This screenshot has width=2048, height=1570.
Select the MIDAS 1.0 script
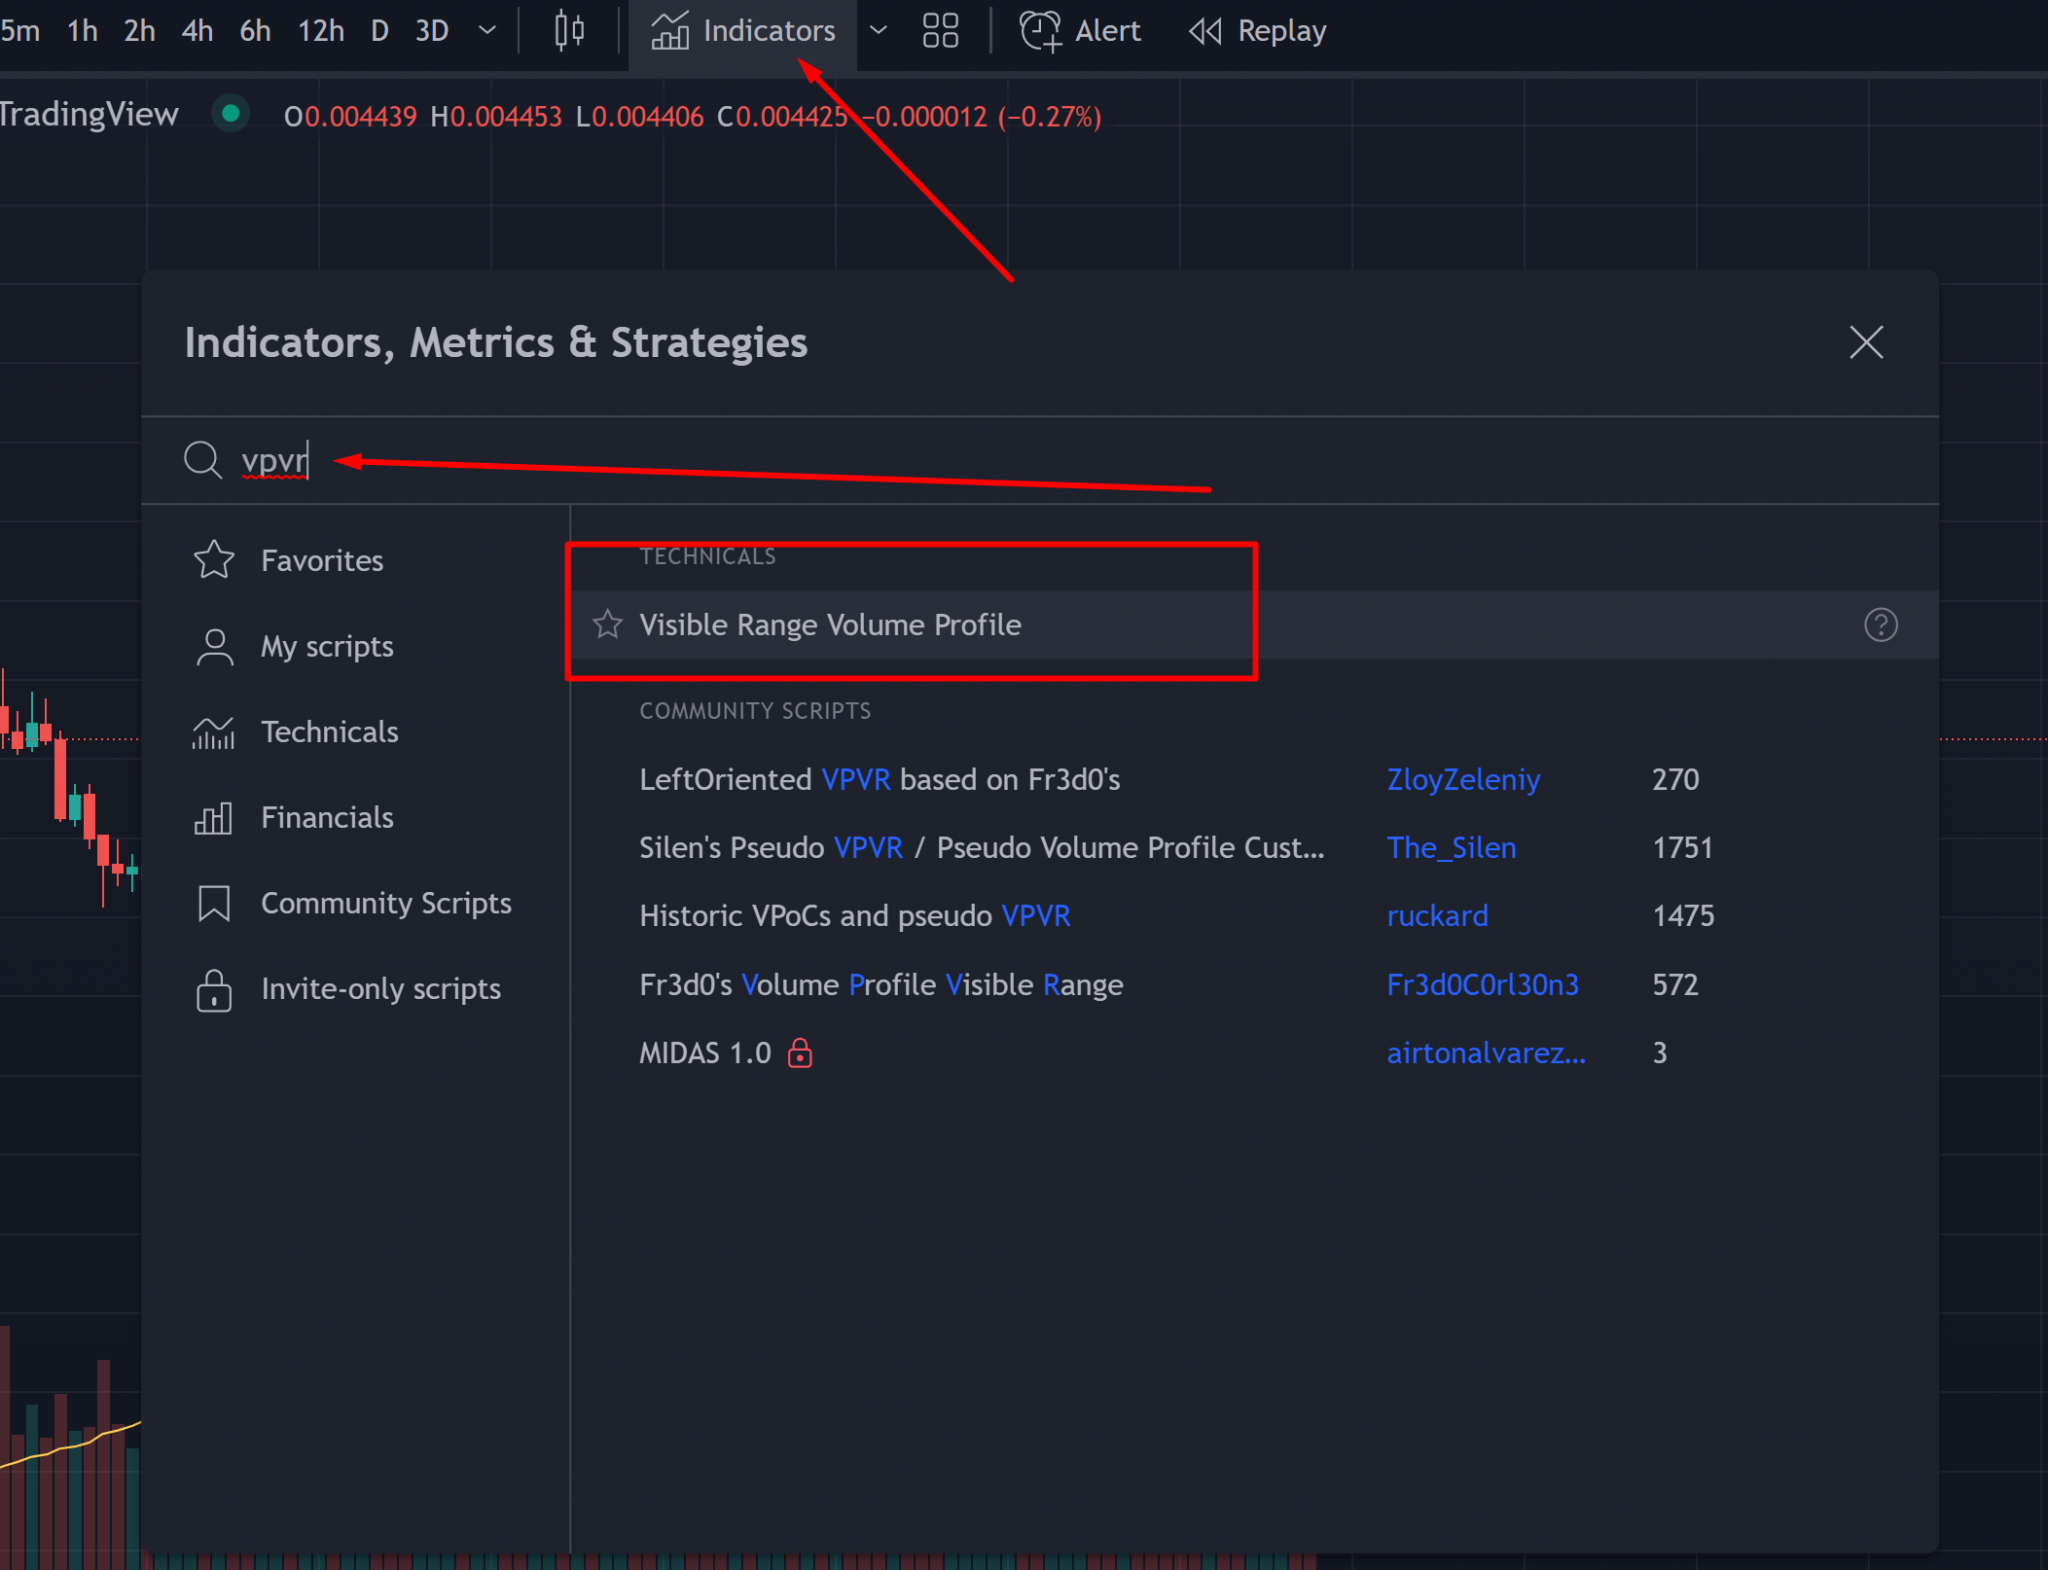tap(705, 1053)
